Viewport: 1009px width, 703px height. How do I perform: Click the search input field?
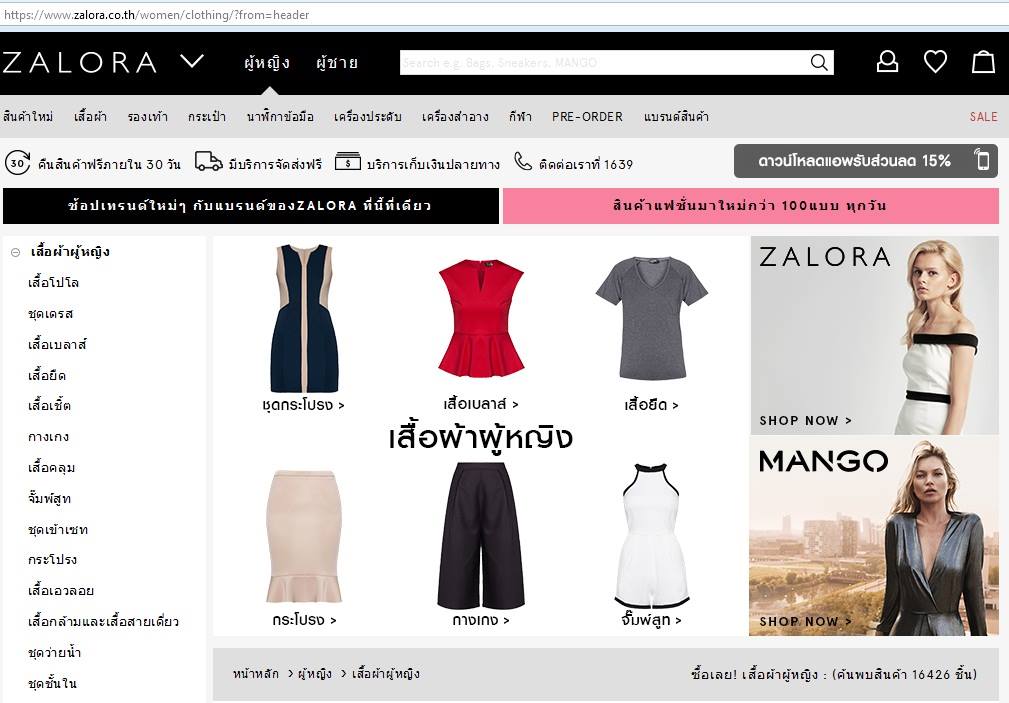pyautogui.click(x=600, y=63)
